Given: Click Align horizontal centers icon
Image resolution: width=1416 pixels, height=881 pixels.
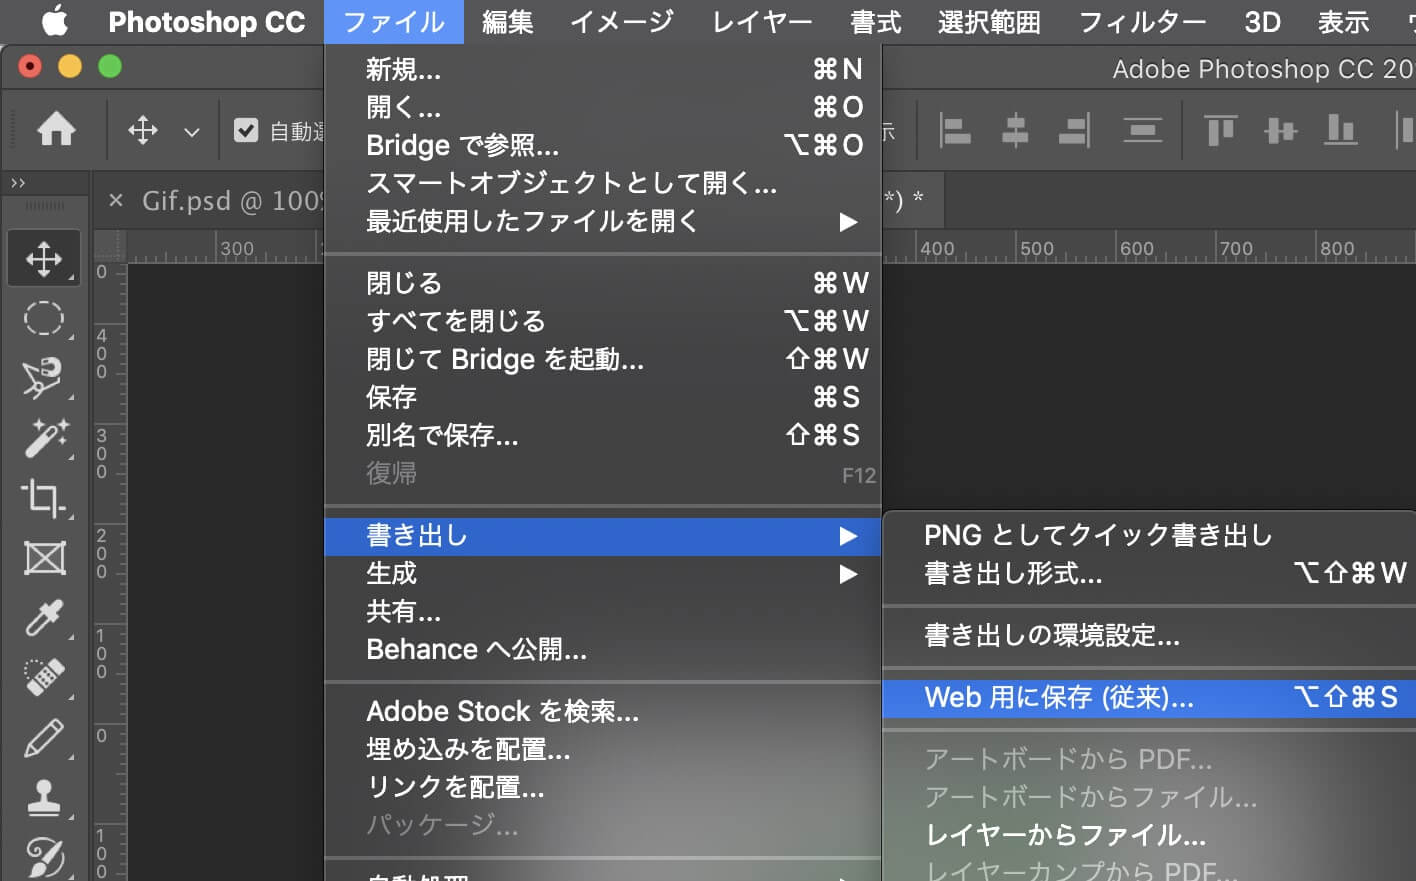Looking at the screenshot, I should coord(1015,130).
